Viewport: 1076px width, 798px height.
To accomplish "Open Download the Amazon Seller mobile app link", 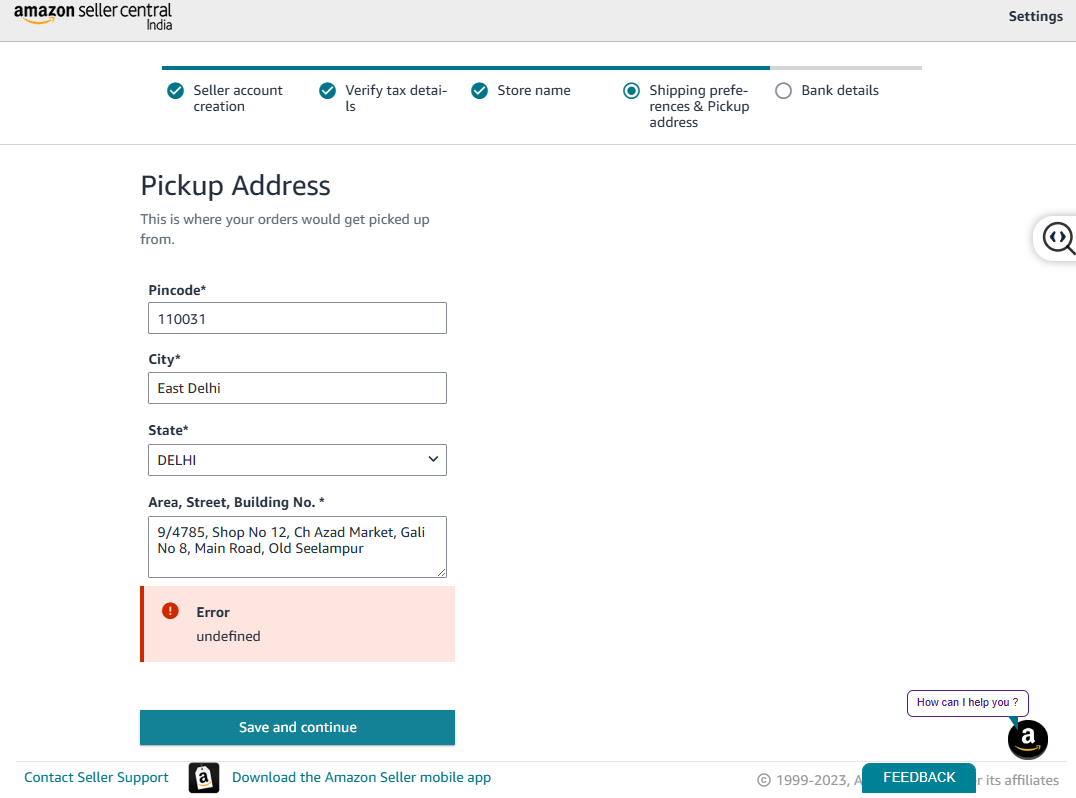I will pos(362,777).
